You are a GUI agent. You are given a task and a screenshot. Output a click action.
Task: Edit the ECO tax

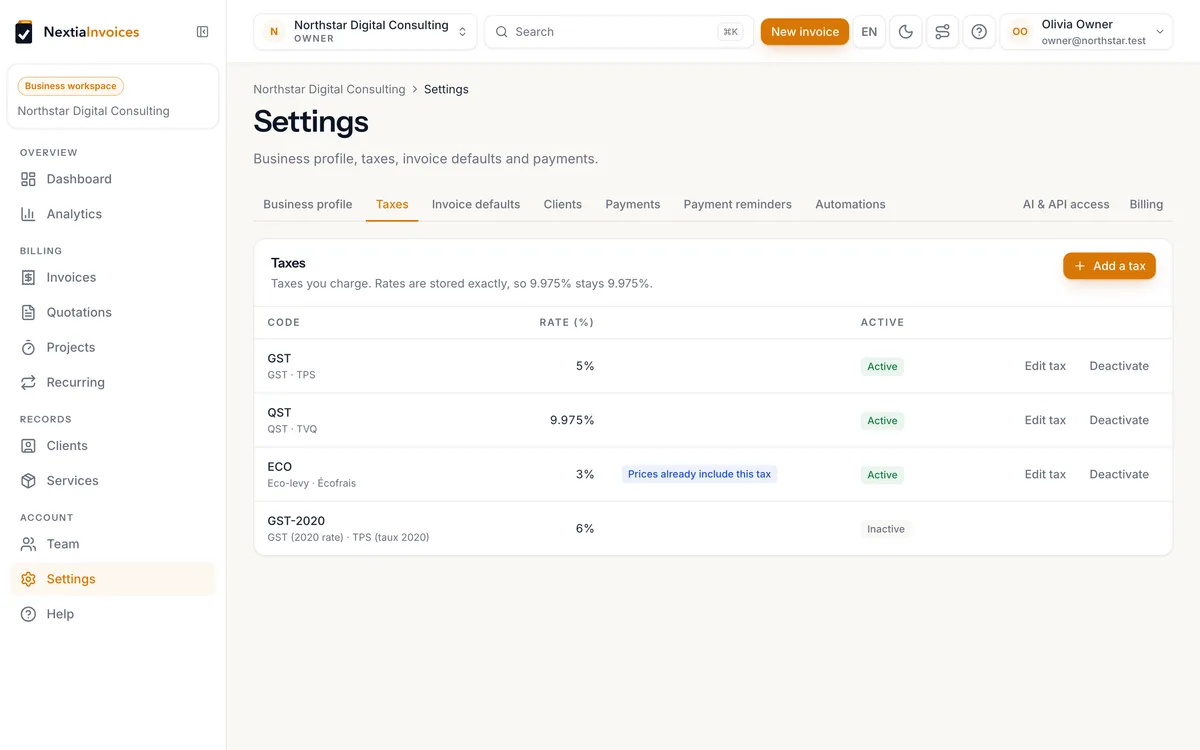[x=1045, y=474]
